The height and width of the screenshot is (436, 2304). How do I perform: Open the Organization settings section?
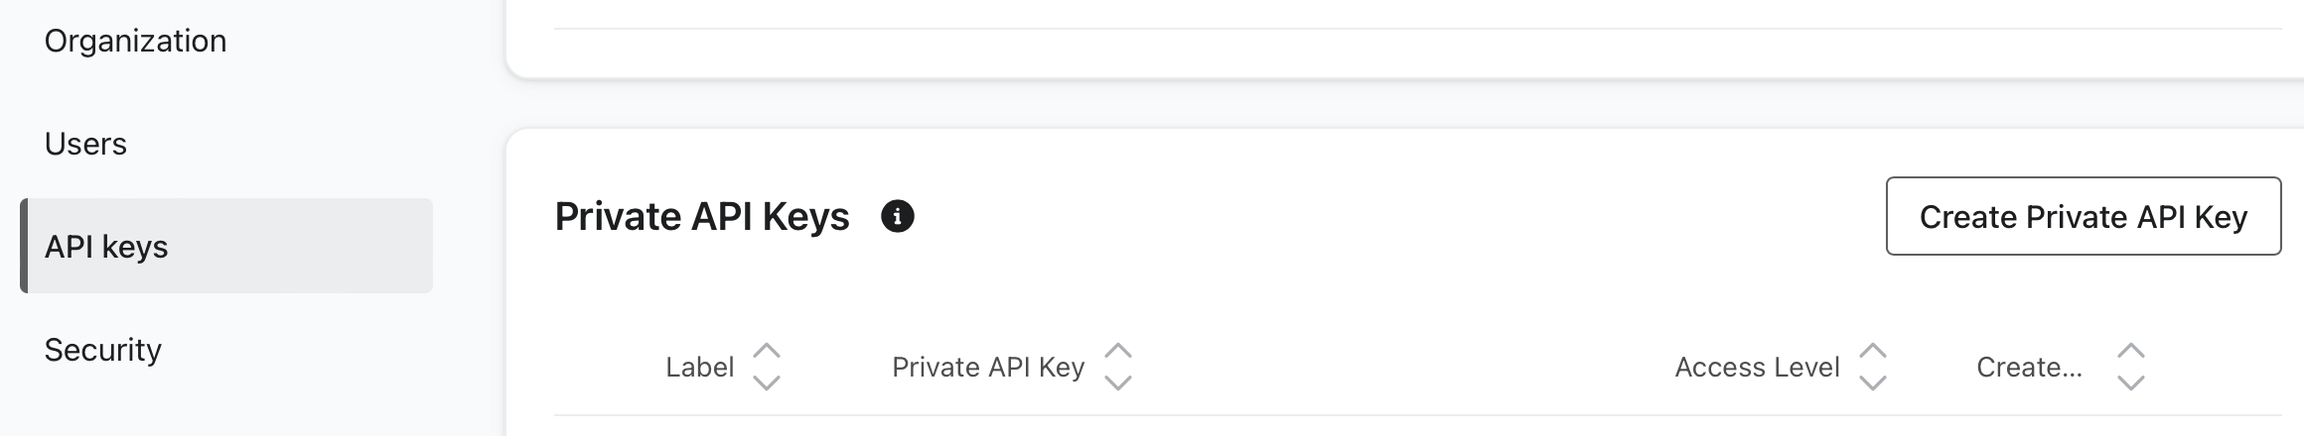pyautogui.click(x=136, y=41)
